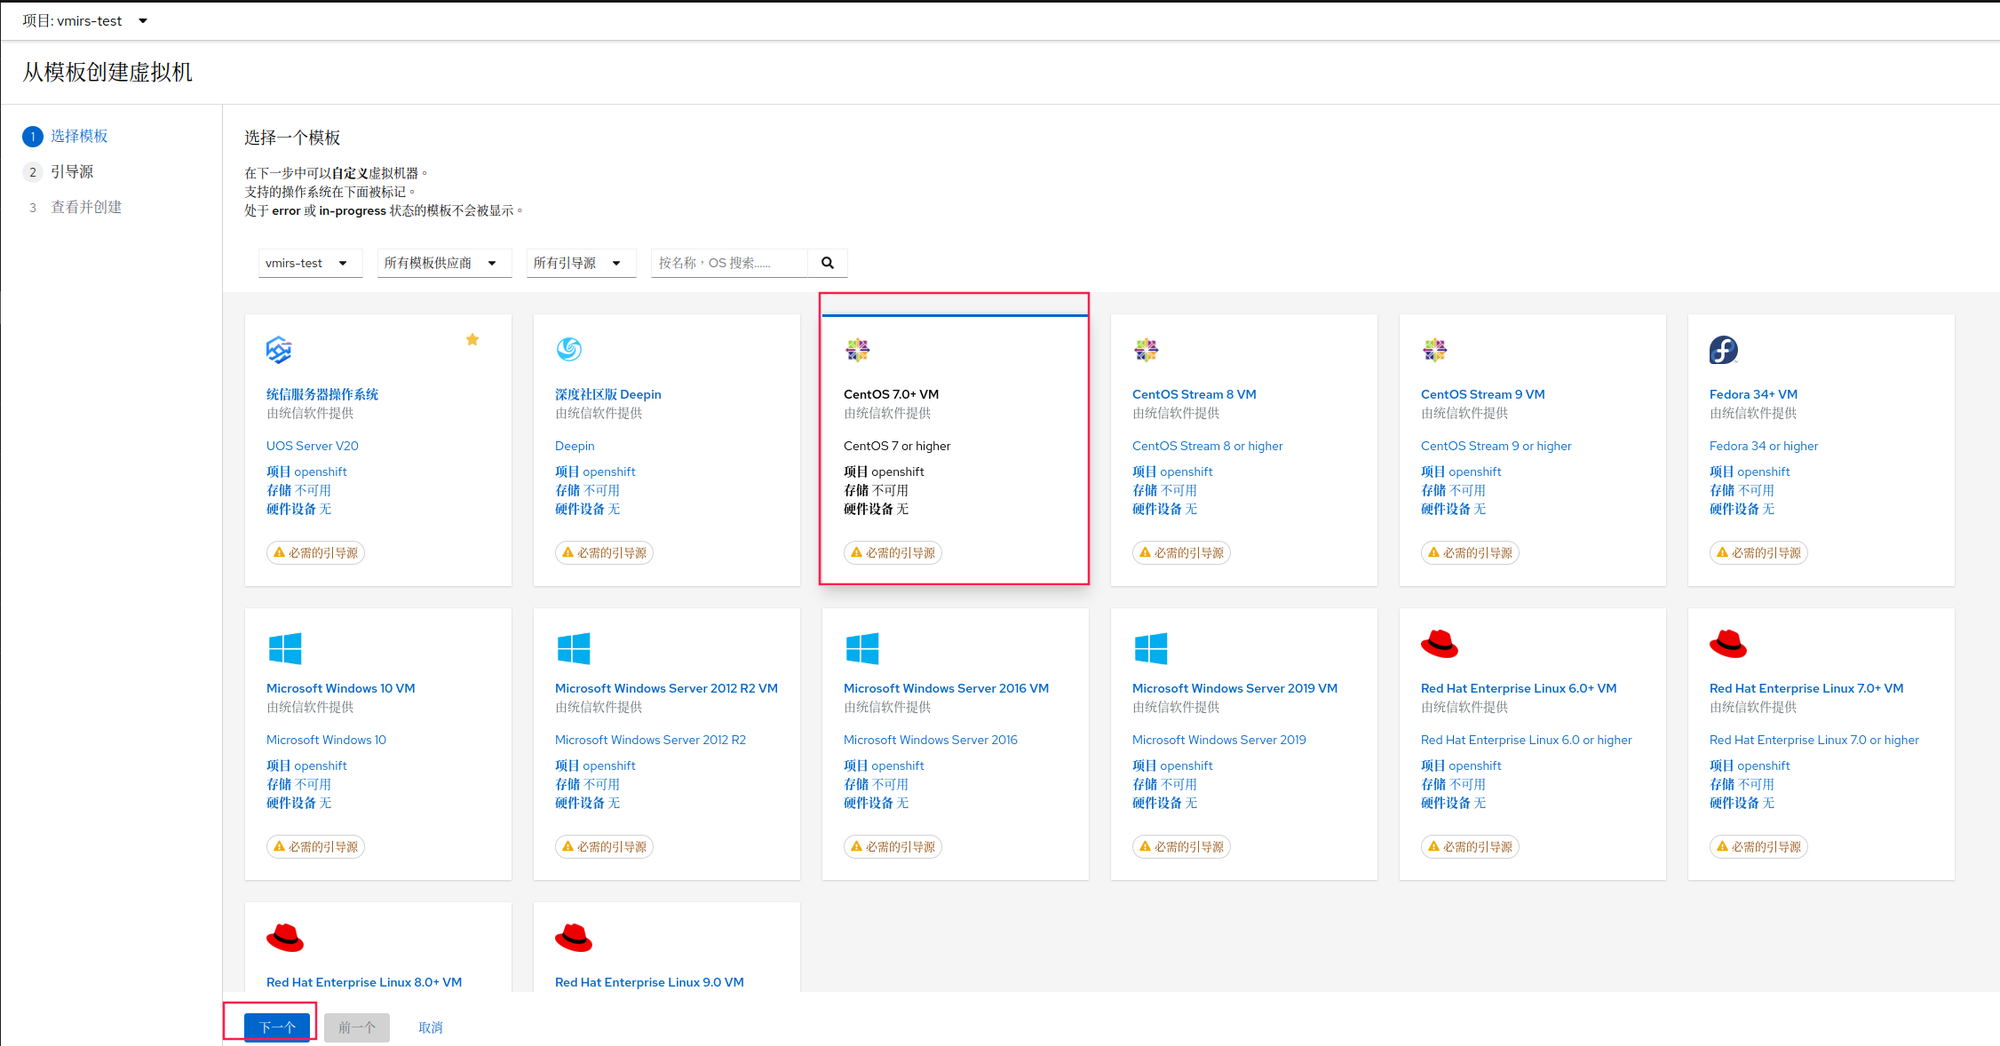Open the project vmirs-test dropdown in header

[85, 21]
